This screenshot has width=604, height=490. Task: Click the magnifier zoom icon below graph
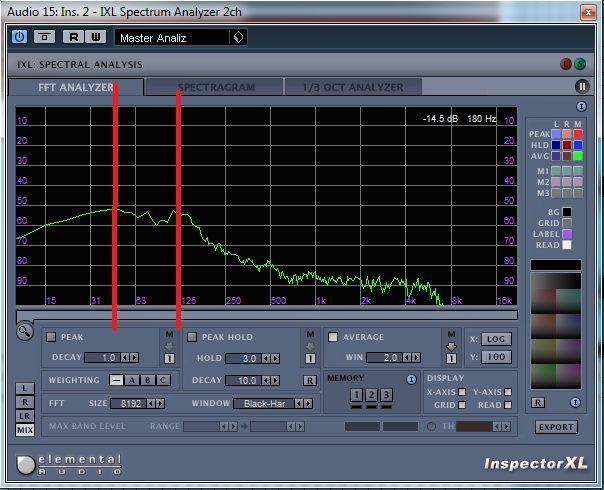(24, 329)
